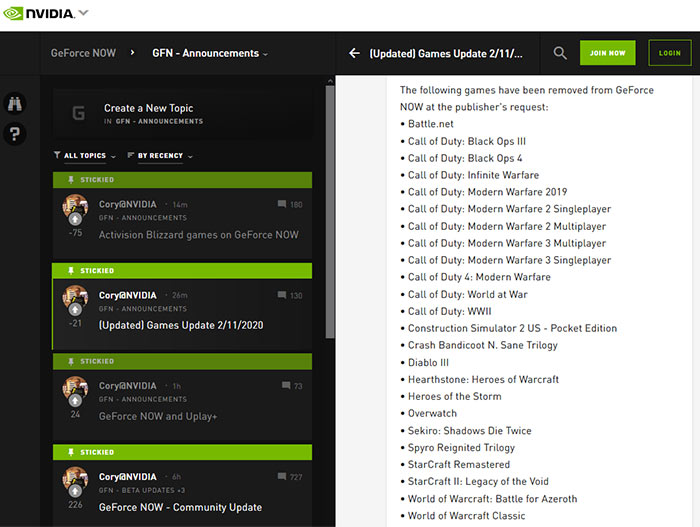Click Cory@NVIDIA avatar in Uplay+ post
700x527 pixels.
point(75,388)
